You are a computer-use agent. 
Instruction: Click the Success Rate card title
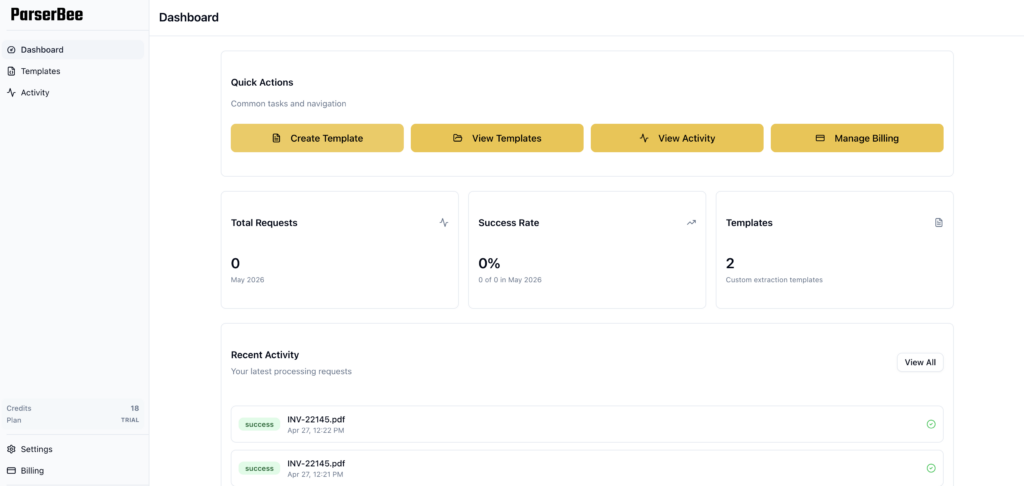coord(509,223)
